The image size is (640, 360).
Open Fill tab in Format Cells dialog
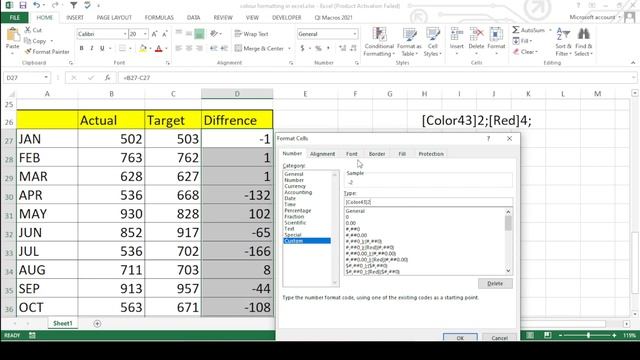[402, 154]
